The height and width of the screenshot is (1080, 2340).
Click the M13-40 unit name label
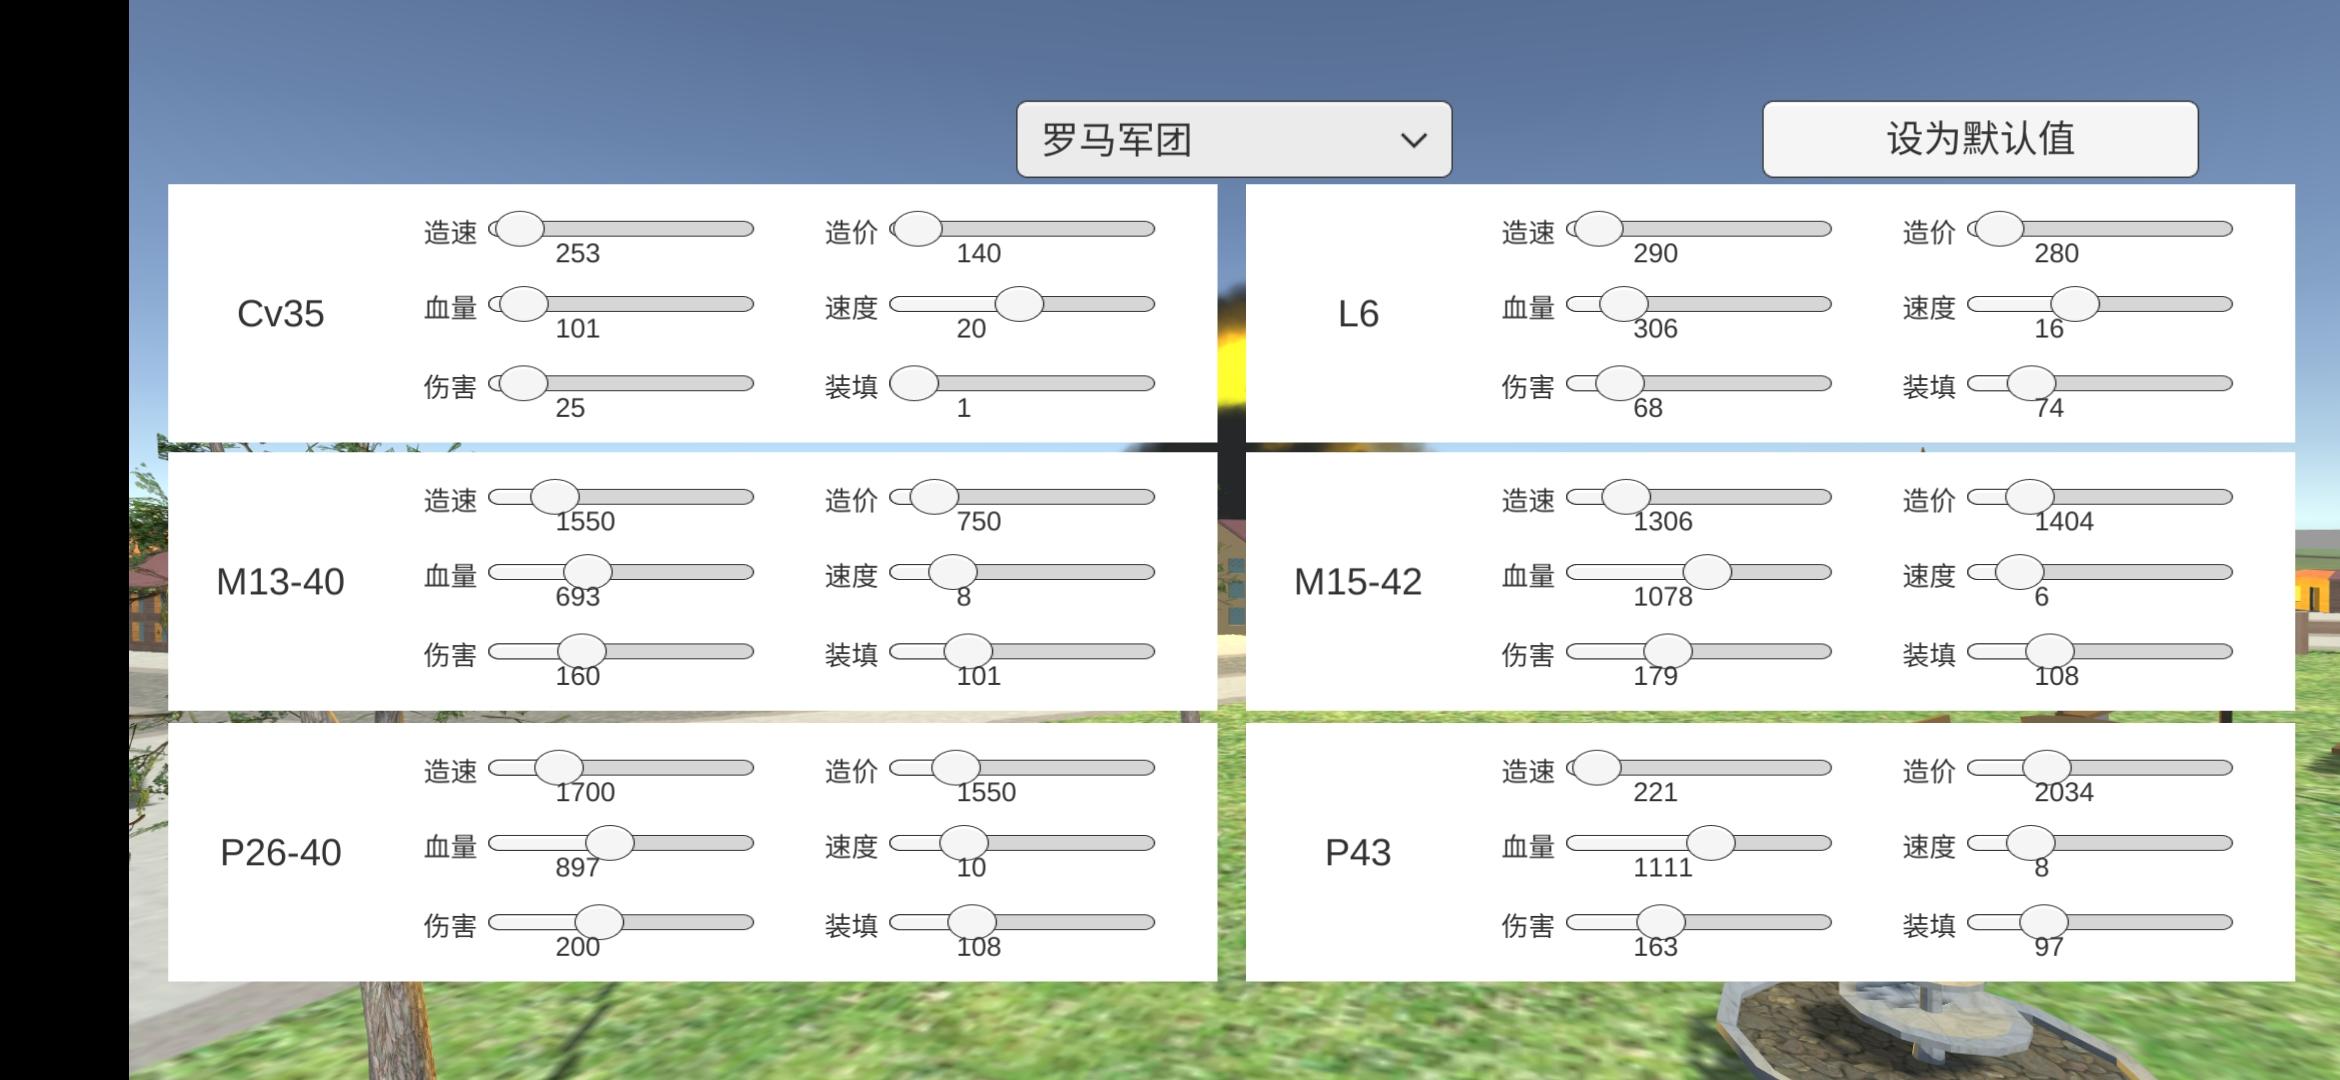[x=280, y=582]
